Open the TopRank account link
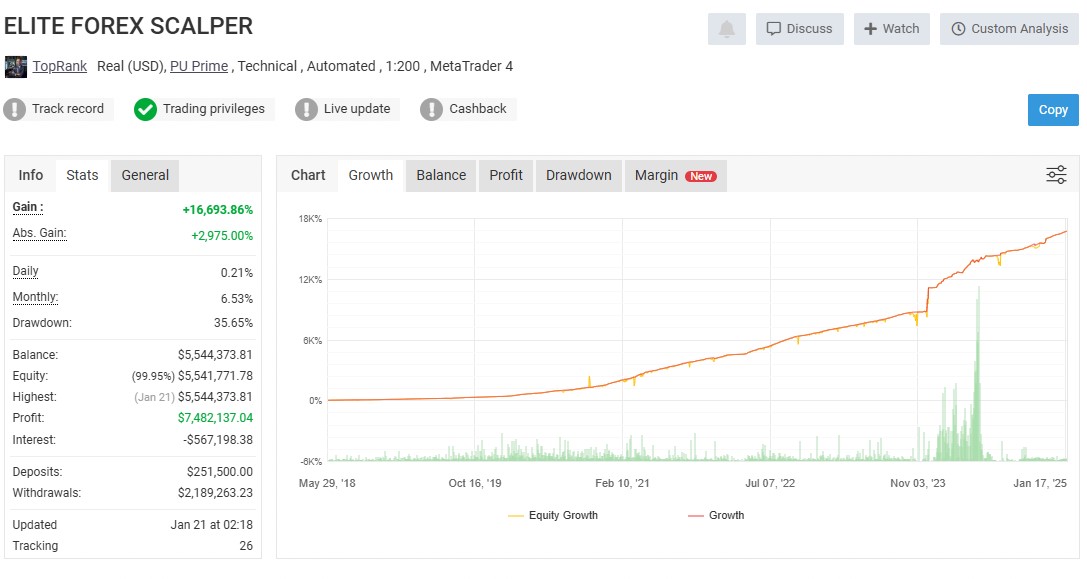 click(x=60, y=66)
